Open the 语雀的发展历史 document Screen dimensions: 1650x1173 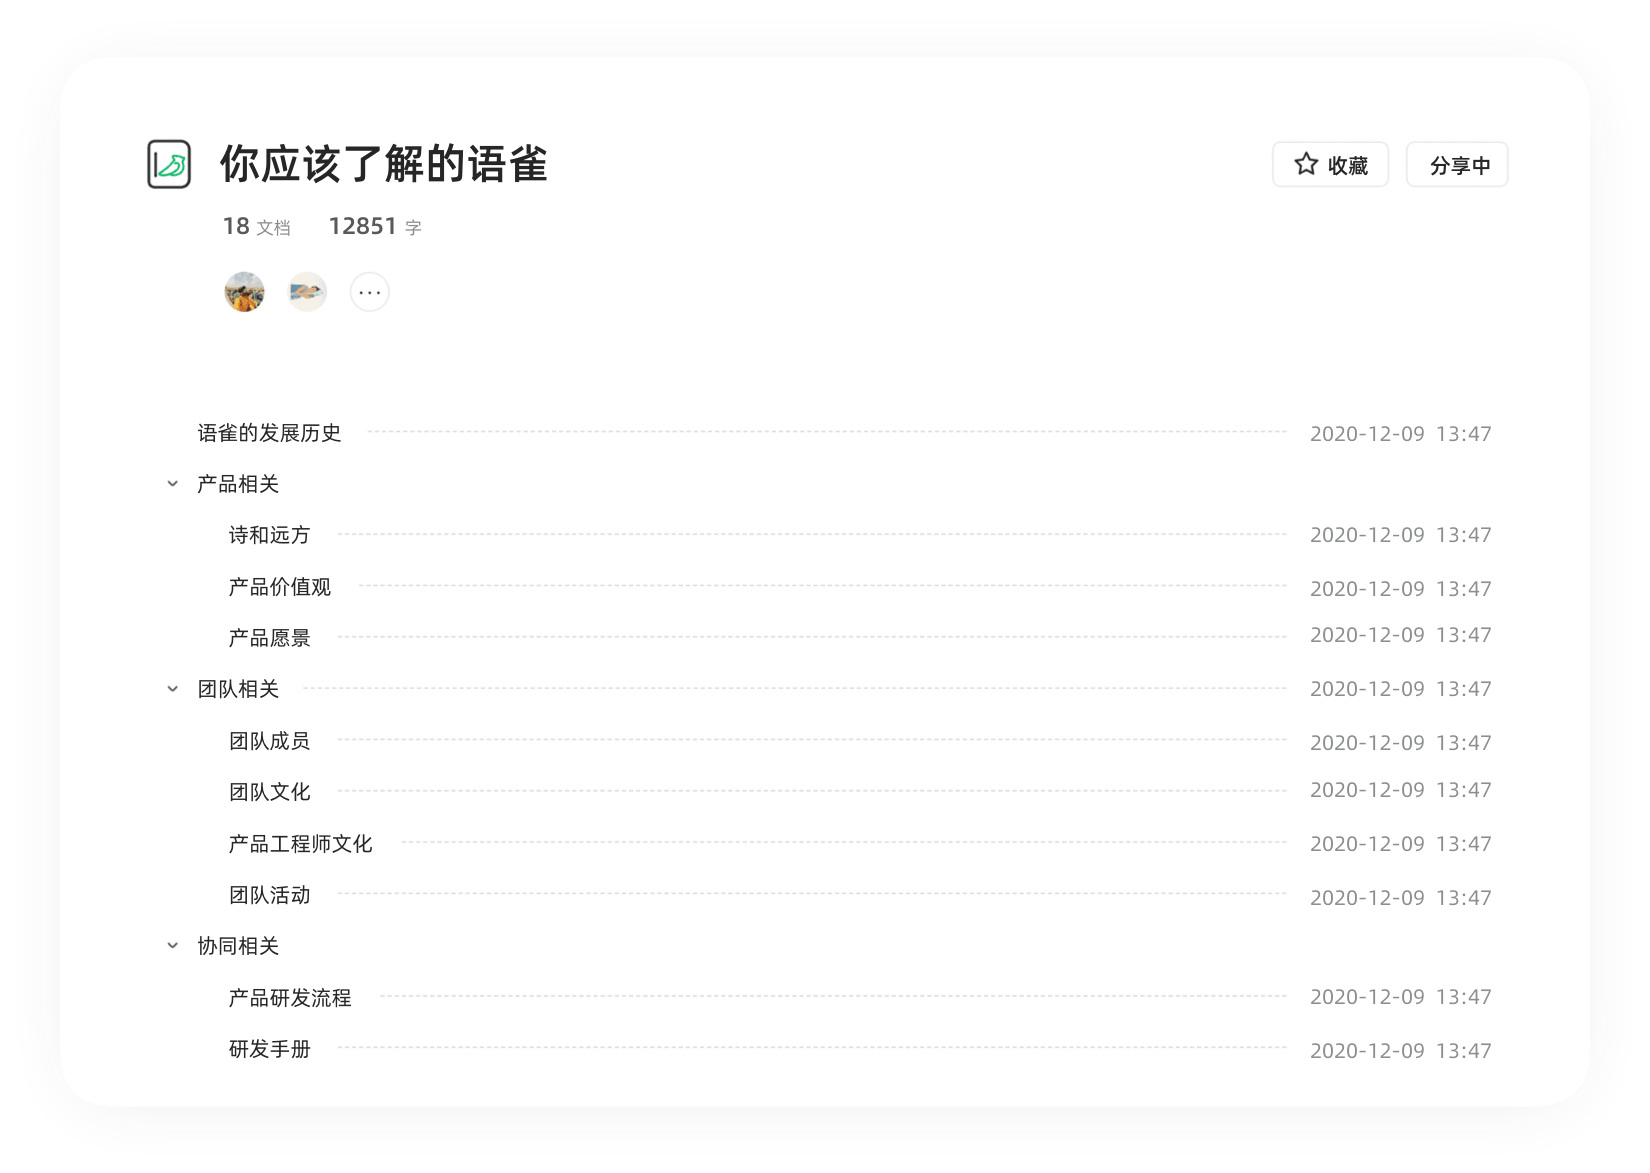[269, 433]
